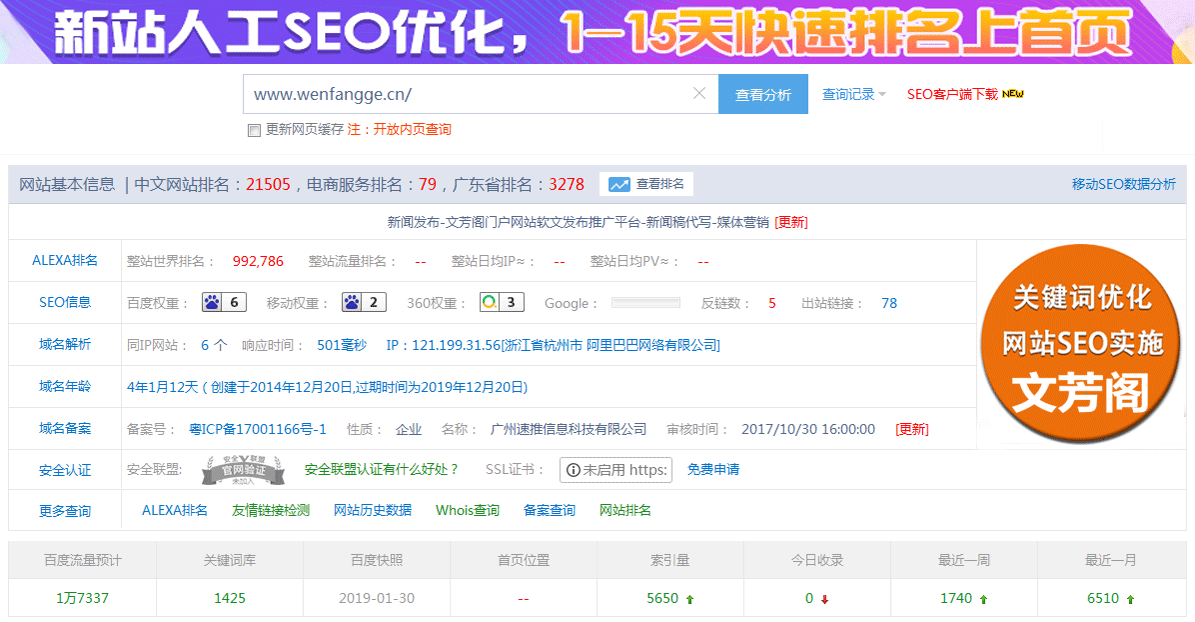This screenshot has height=622, width=1195.
Task: Click the green up arrow next to 6510
Action: pyautogui.click(x=1130, y=600)
